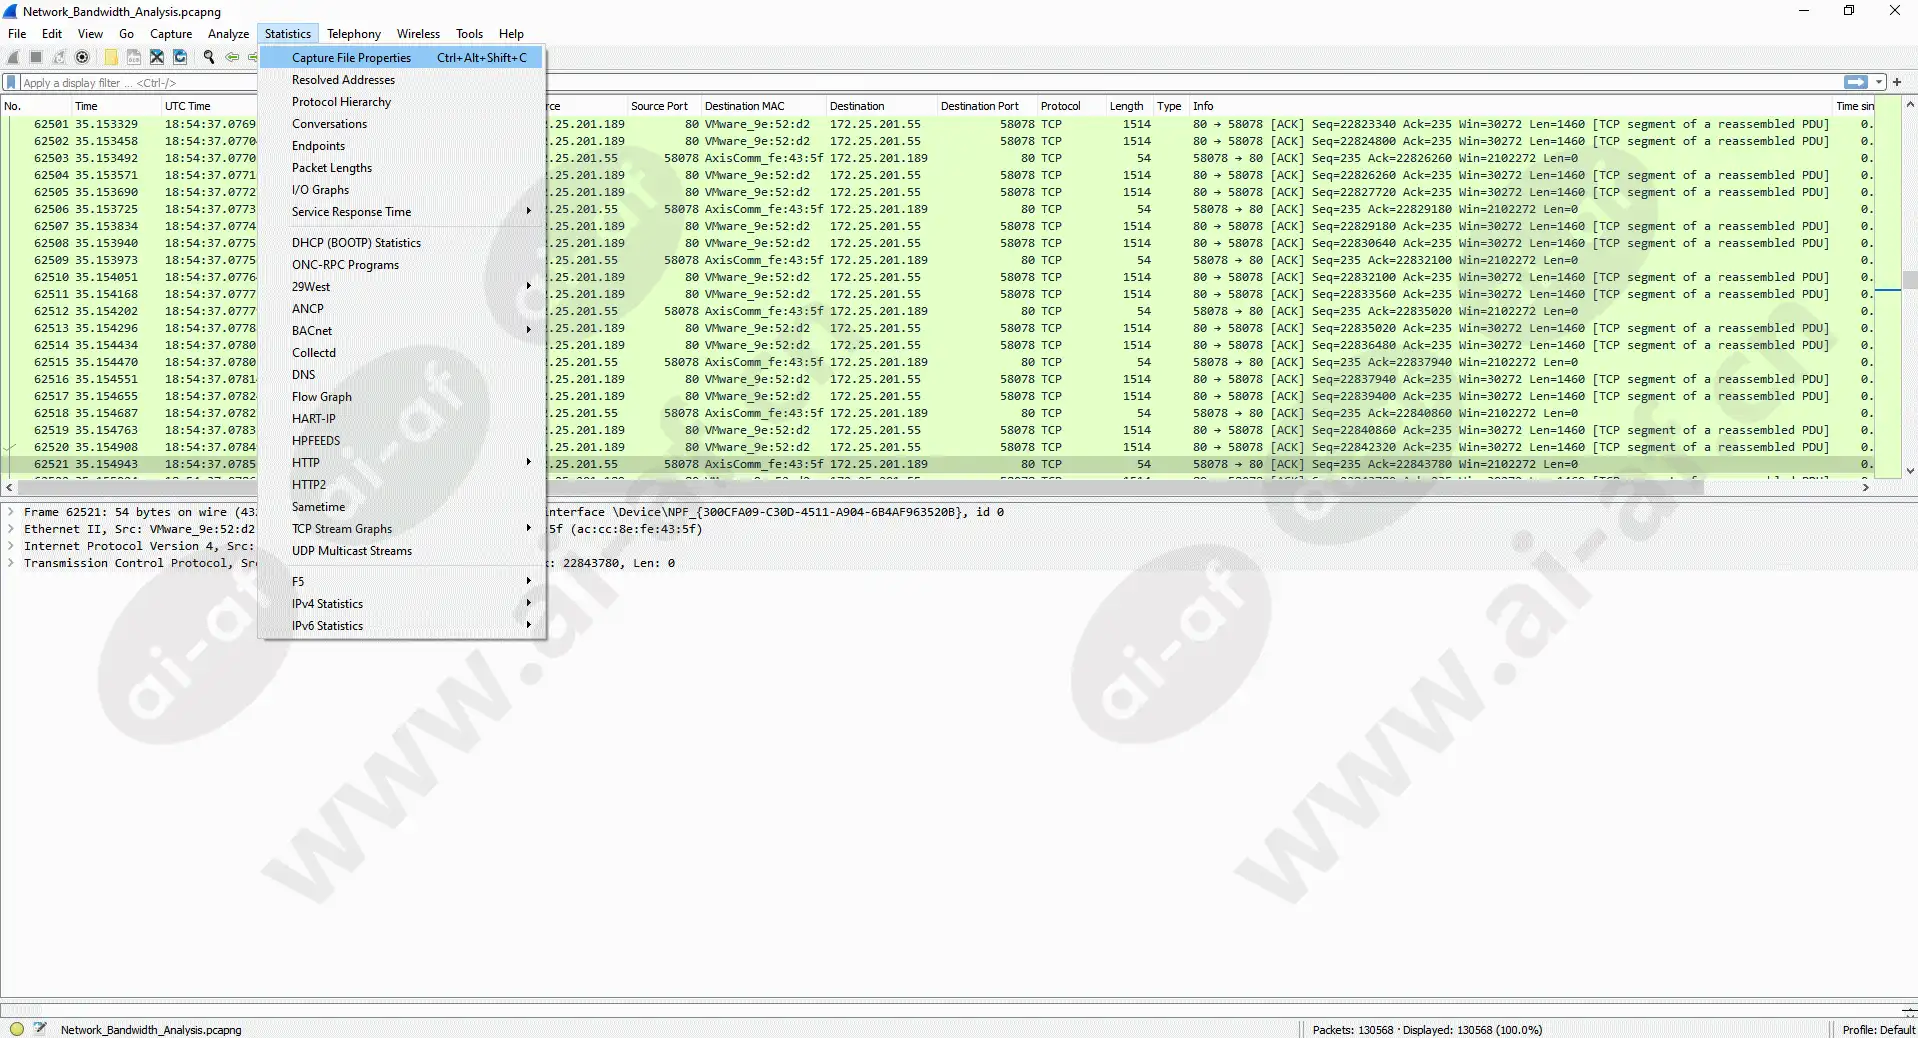
Task: Click the shark fin start capture icon
Action: coord(13,57)
